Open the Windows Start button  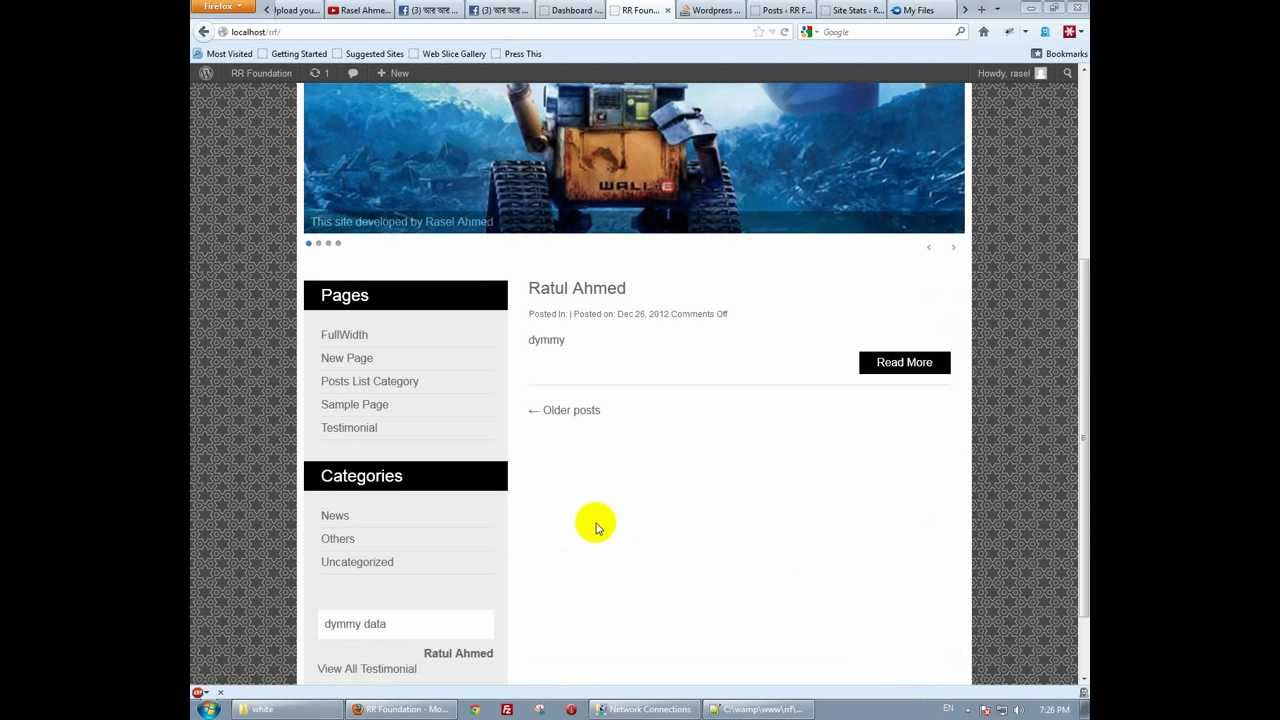tap(209, 709)
